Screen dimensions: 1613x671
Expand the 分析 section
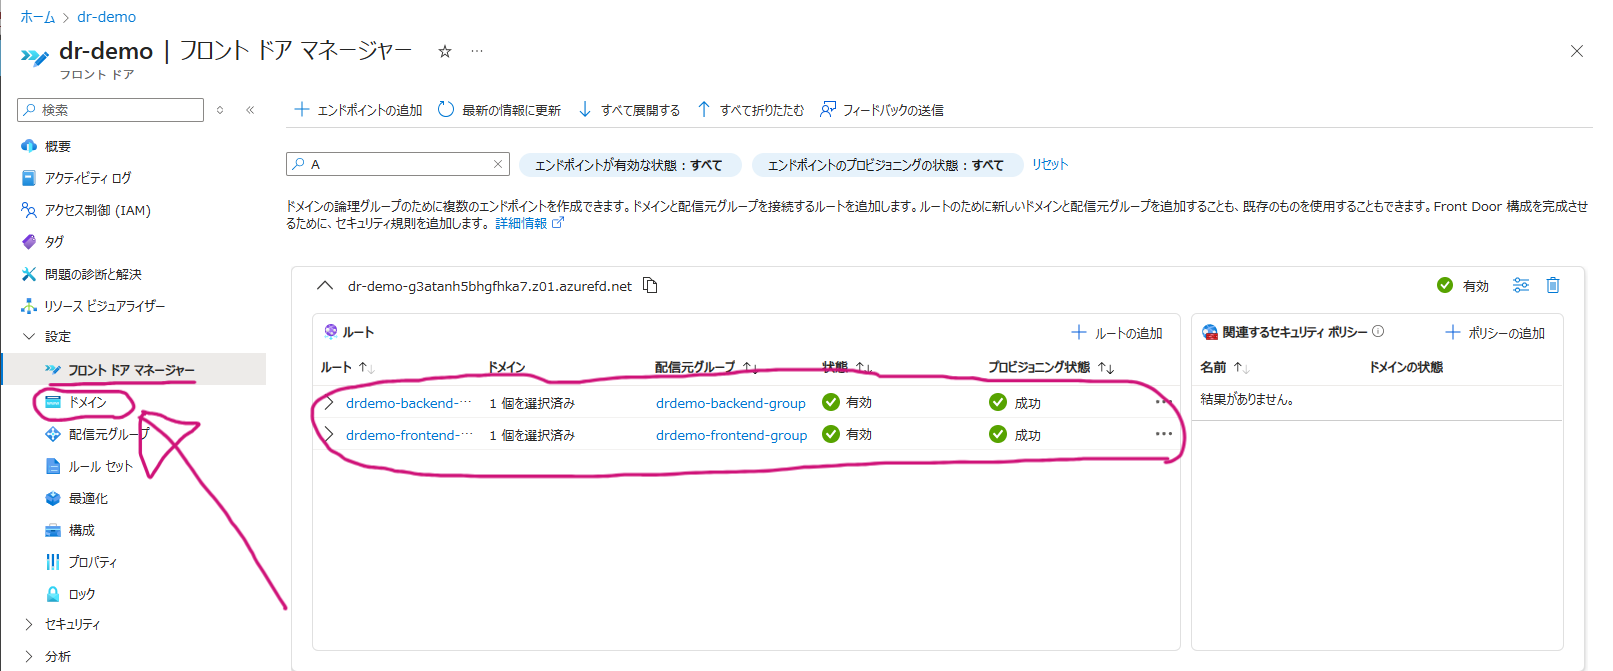click(x=29, y=656)
